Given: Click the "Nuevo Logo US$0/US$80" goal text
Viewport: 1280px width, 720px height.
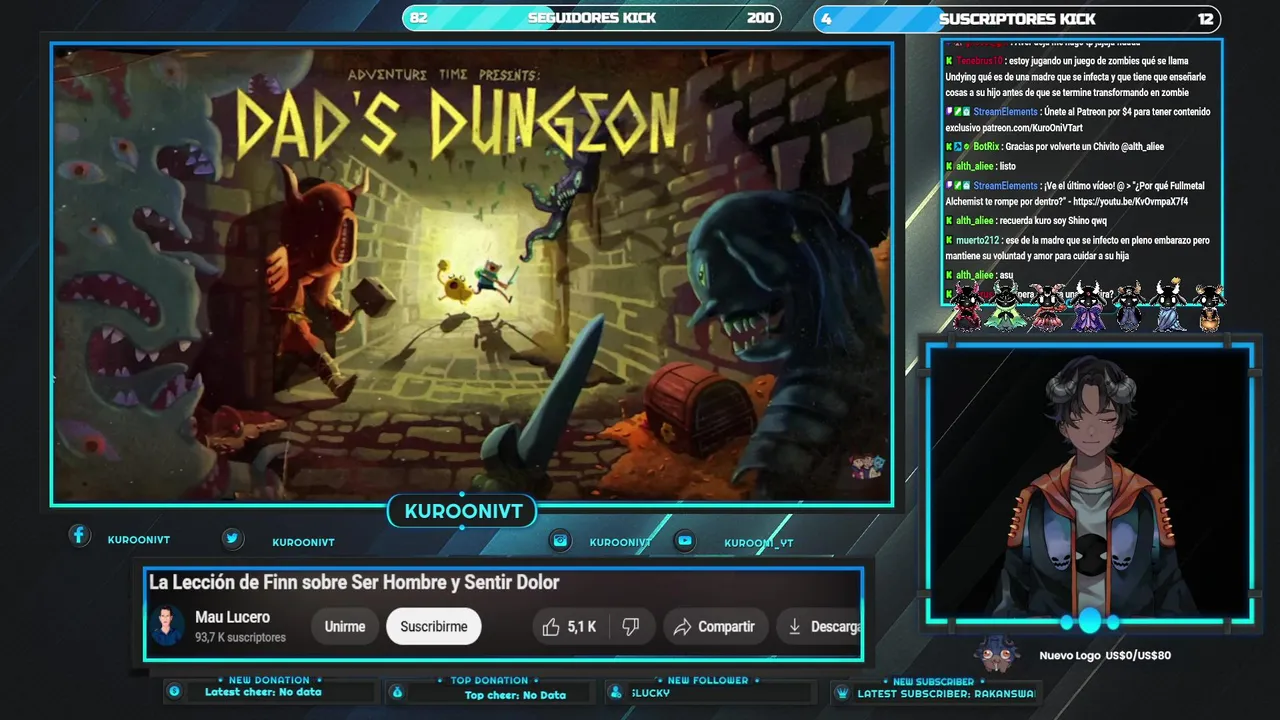Looking at the screenshot, I should [1105, 656].
